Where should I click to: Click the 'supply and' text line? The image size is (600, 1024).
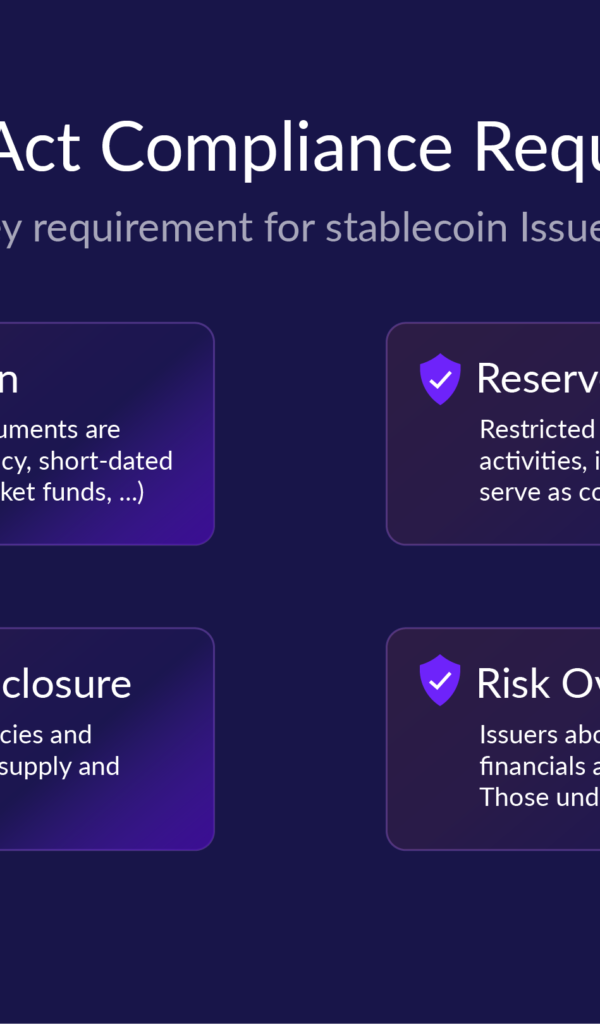[x=59, y=766]
